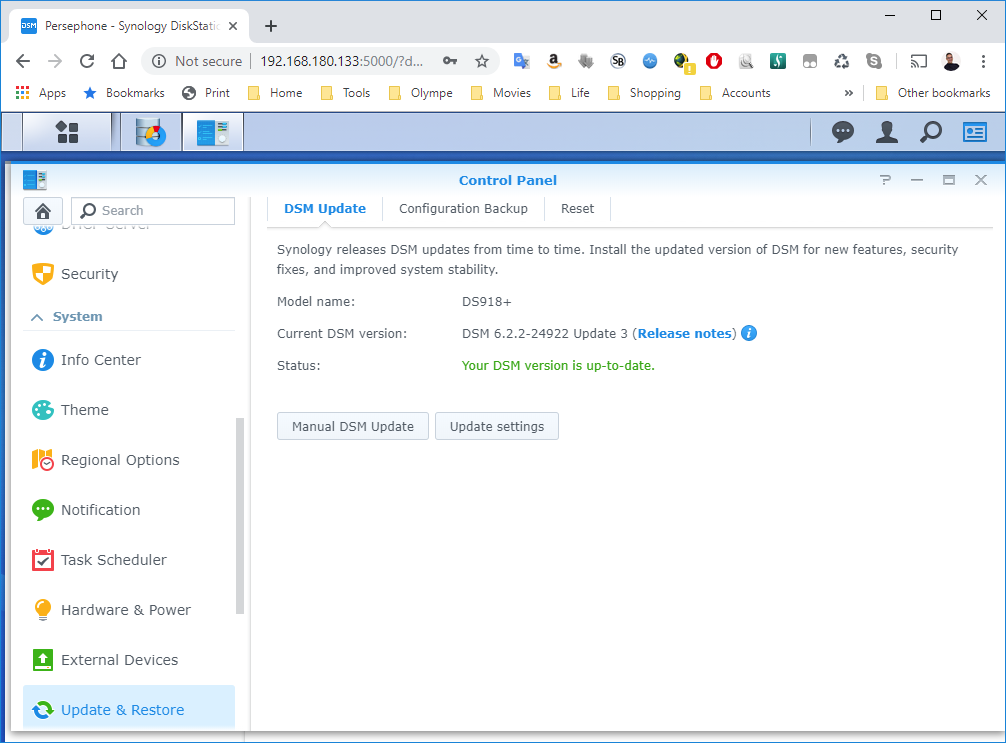Open Control Panel help question mark

click(885, 180)
